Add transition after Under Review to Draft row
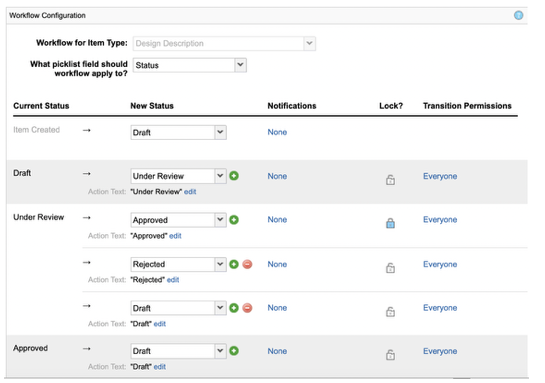Viewport: 545px width, 383px height. point(234,308)
